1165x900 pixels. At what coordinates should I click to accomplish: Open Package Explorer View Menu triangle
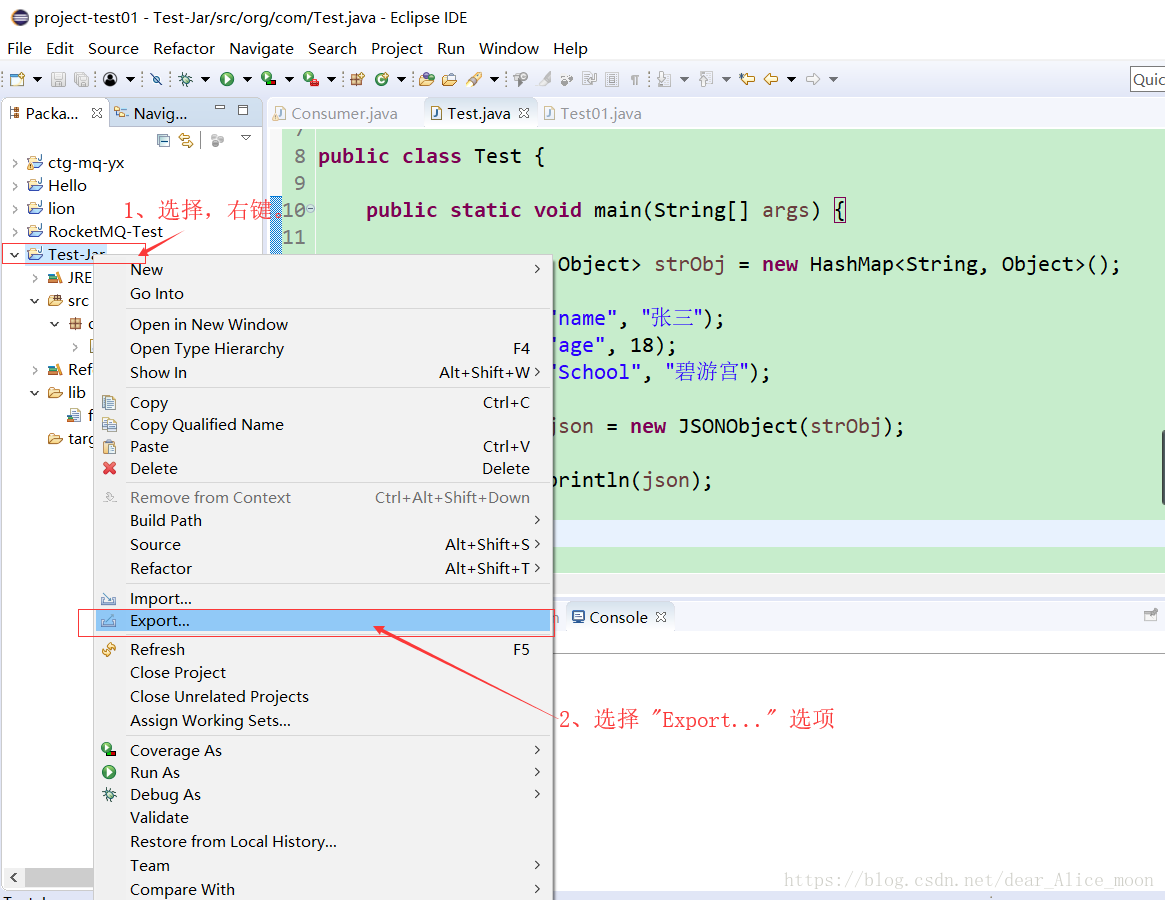tap(246, 138)
